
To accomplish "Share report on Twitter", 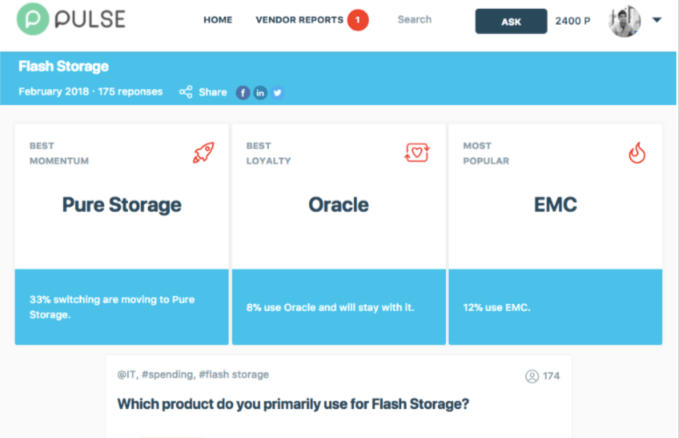I will [x=277, y=92].
